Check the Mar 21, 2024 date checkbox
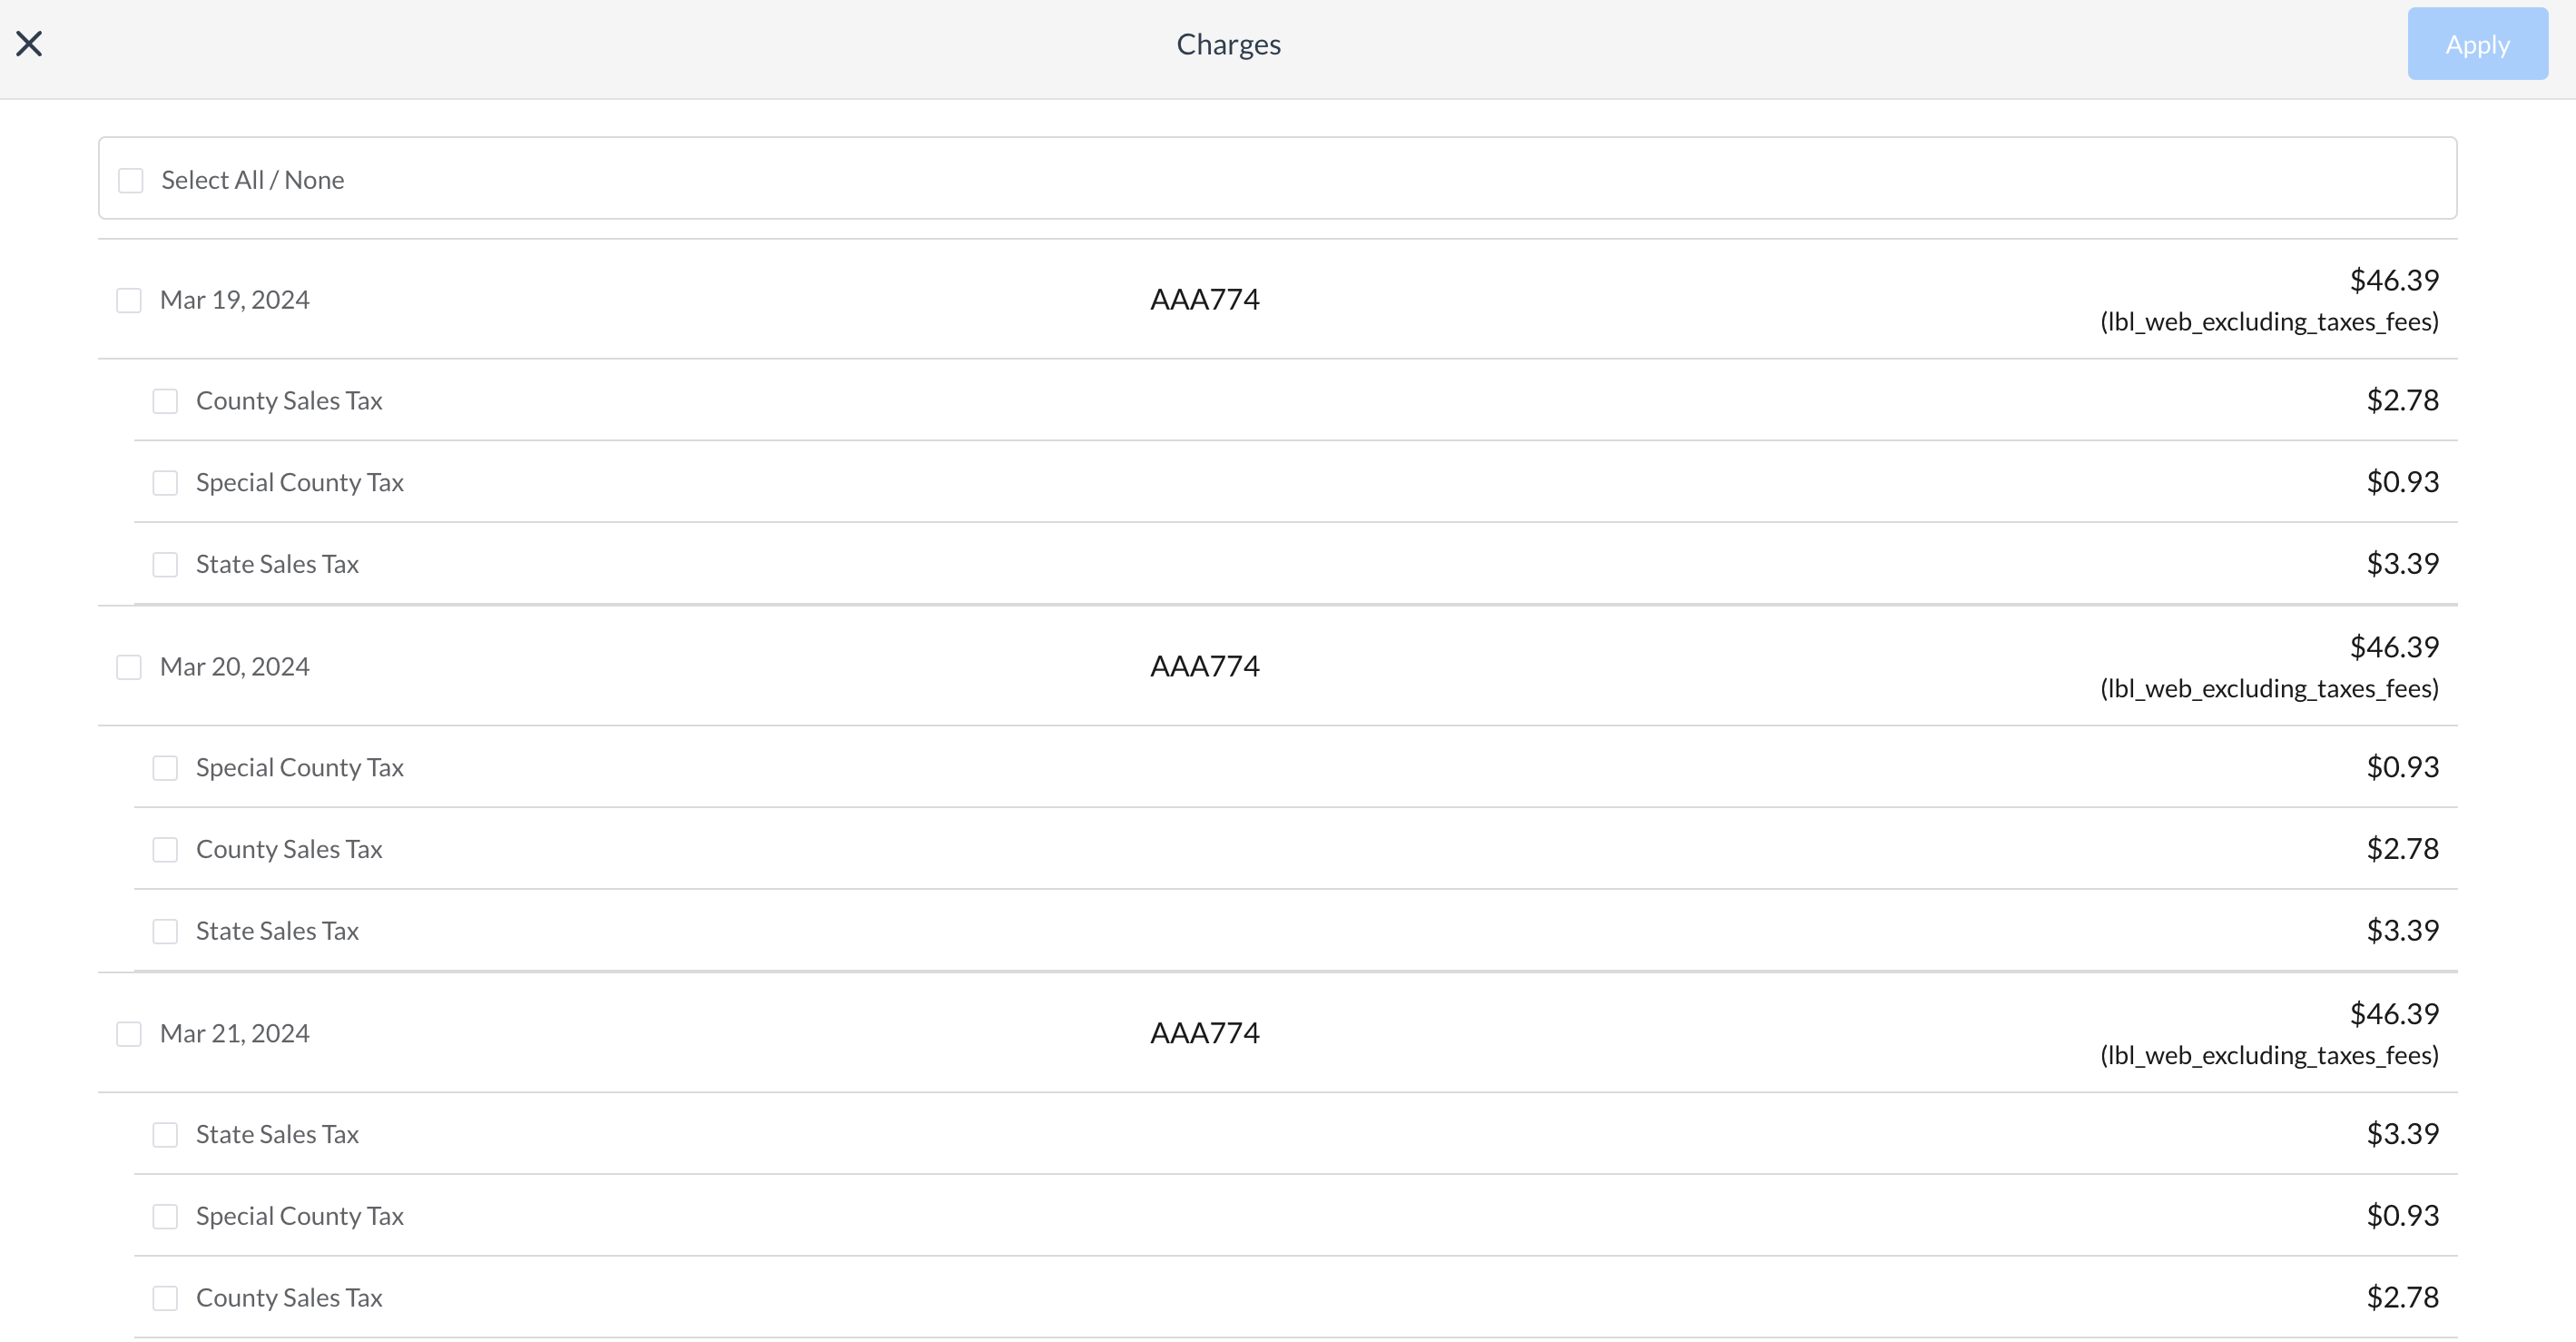 [129, 1033]
